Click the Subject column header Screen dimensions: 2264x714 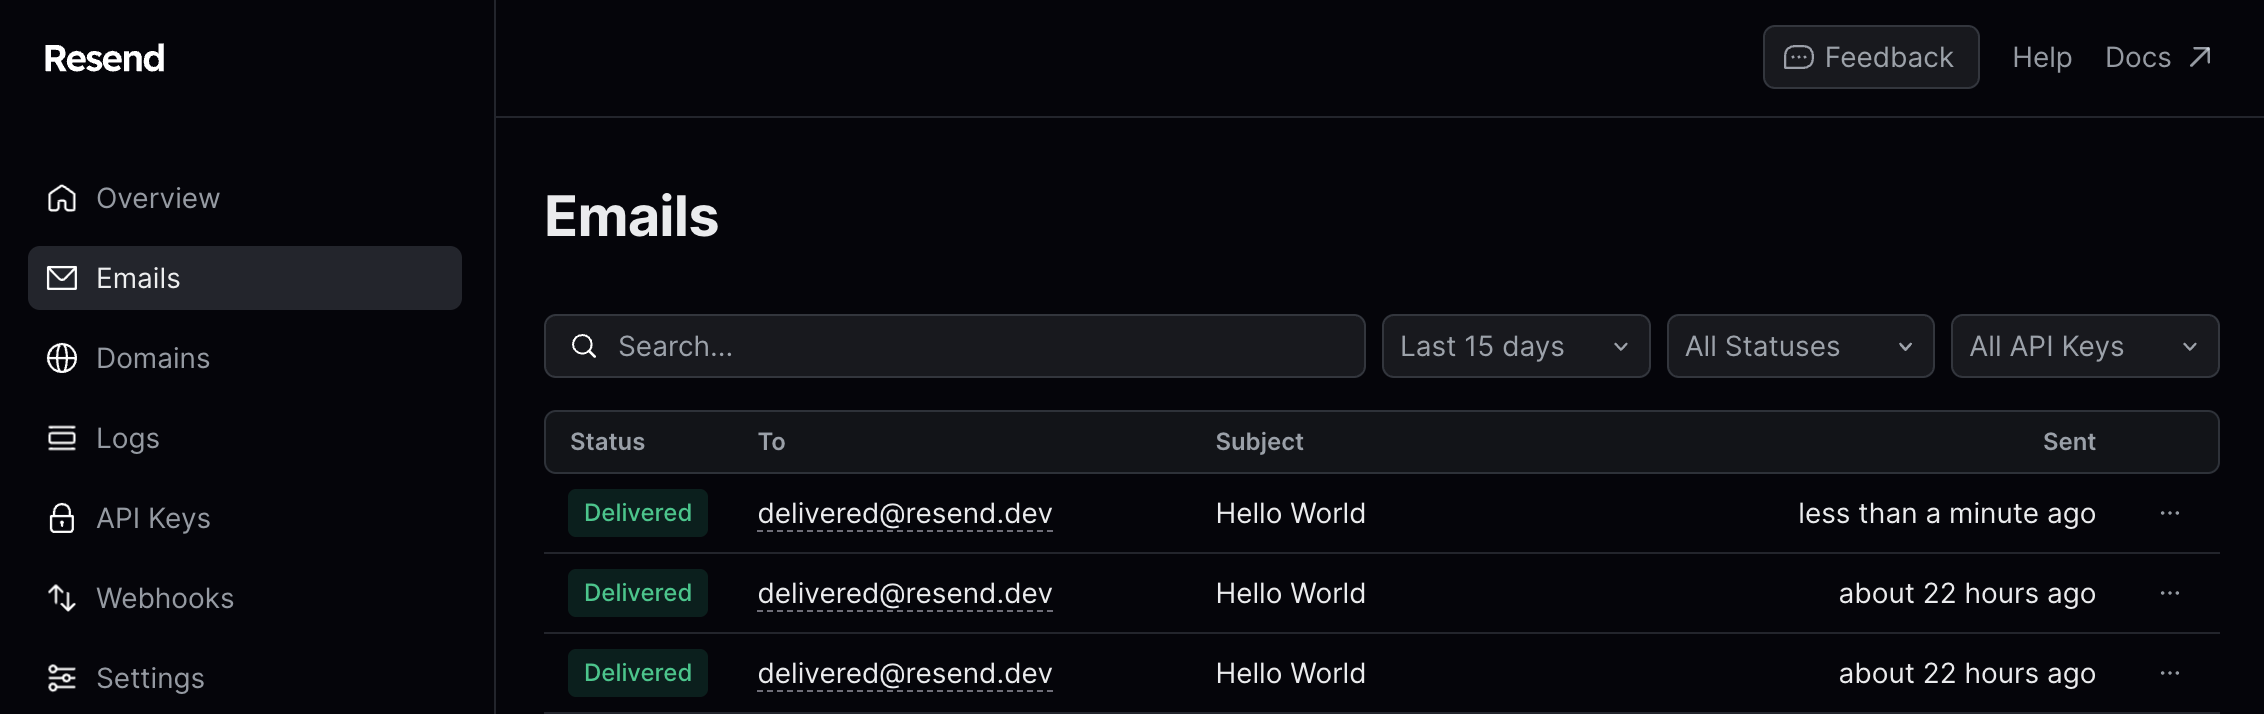(1259, 442)
